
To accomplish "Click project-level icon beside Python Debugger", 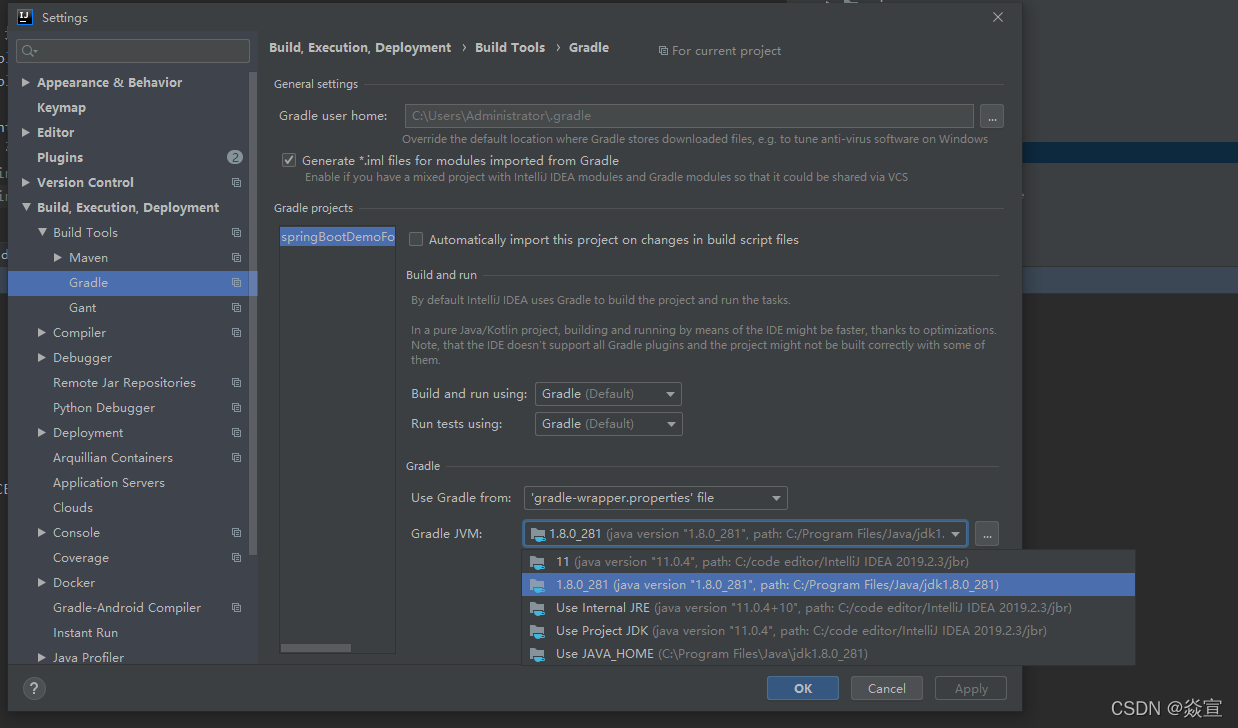I will click(237, 408).
